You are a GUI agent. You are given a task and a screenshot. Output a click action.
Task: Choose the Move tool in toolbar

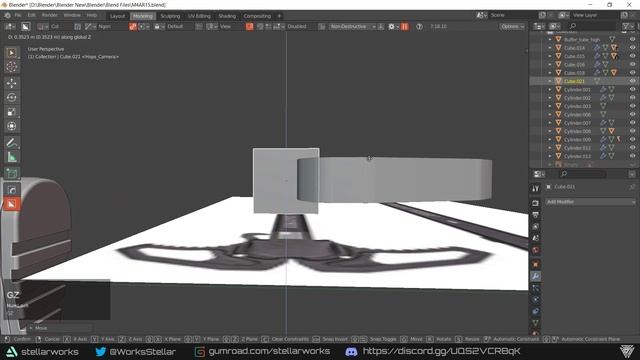point(11,83)
